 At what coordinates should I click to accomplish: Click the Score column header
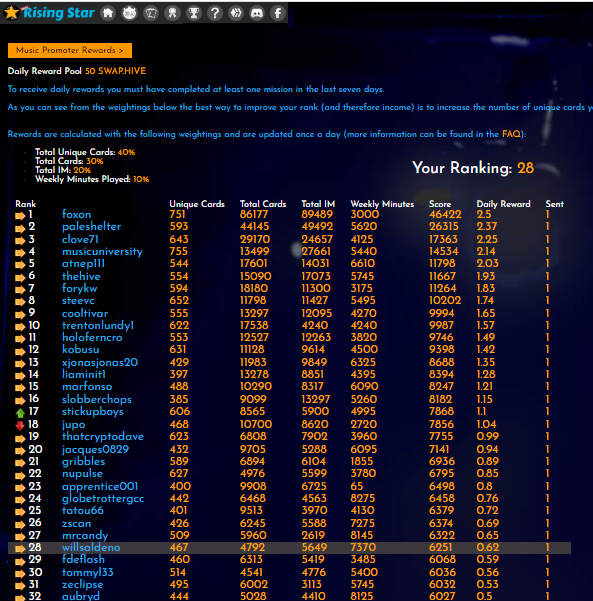440,204
